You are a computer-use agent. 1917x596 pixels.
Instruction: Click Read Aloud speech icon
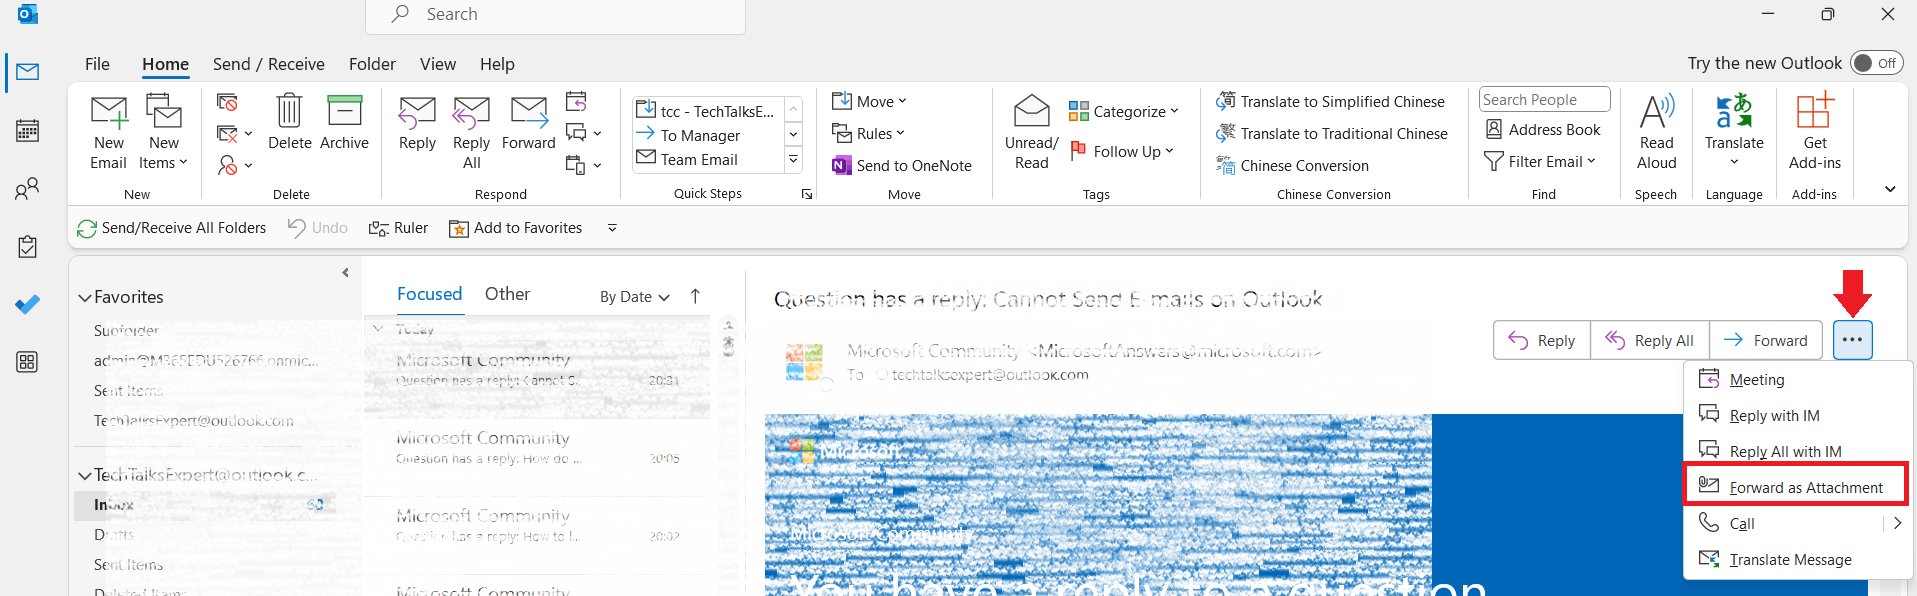(1656, 132)
